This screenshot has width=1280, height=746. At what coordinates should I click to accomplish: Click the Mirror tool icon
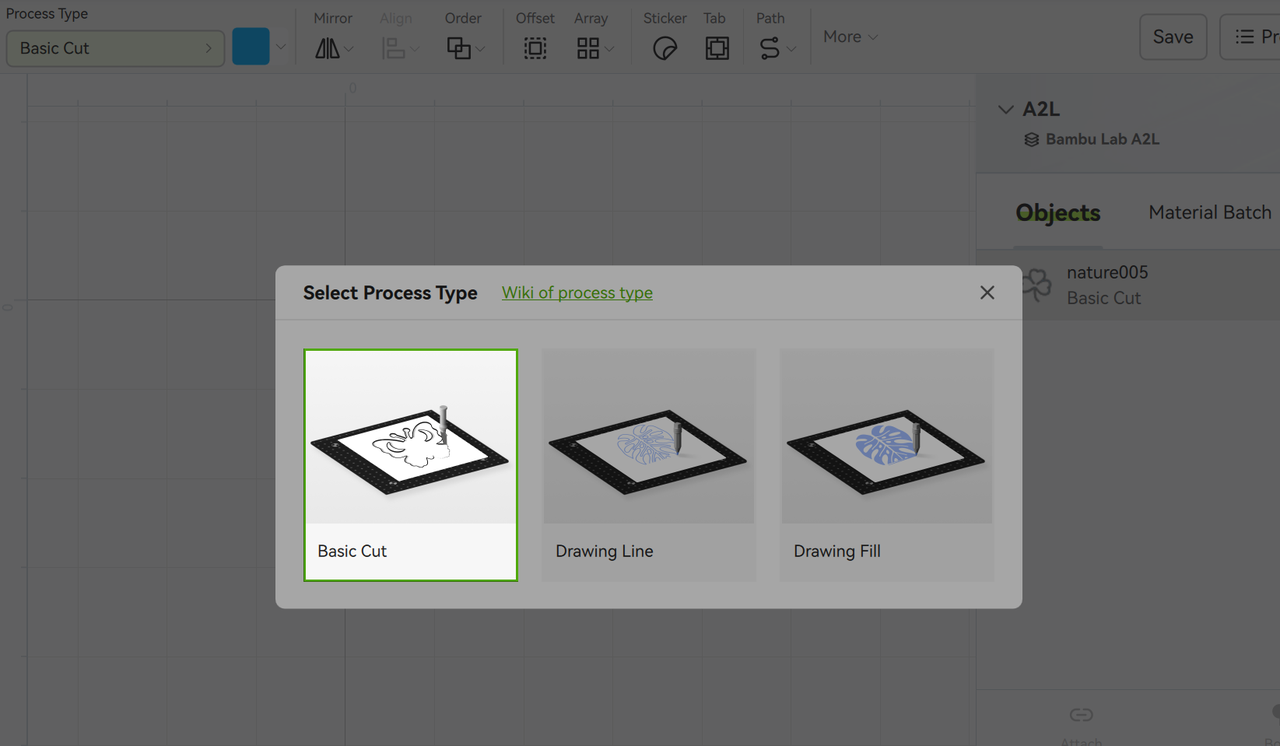pyautogui.click(x=327, y=48)
